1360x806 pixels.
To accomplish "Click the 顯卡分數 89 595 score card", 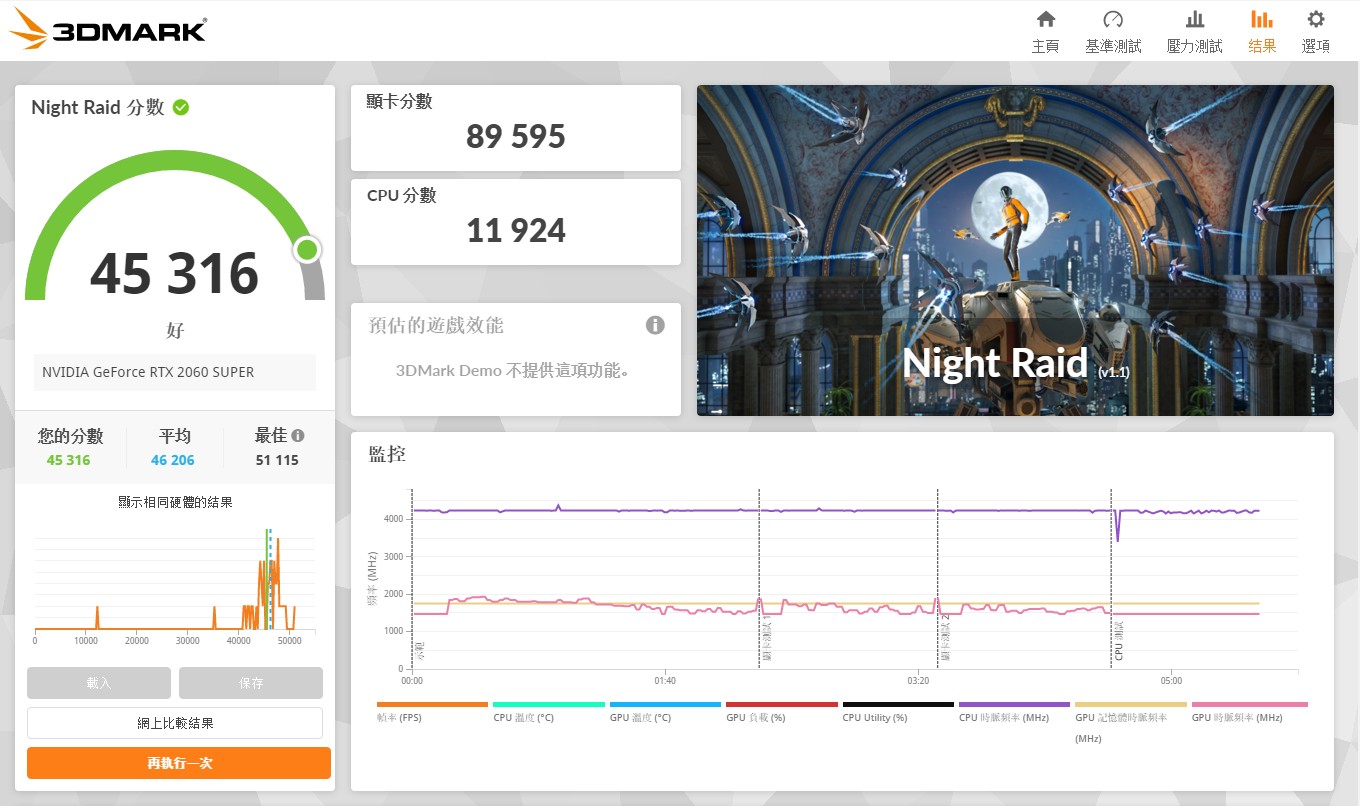I will (516, 128).
